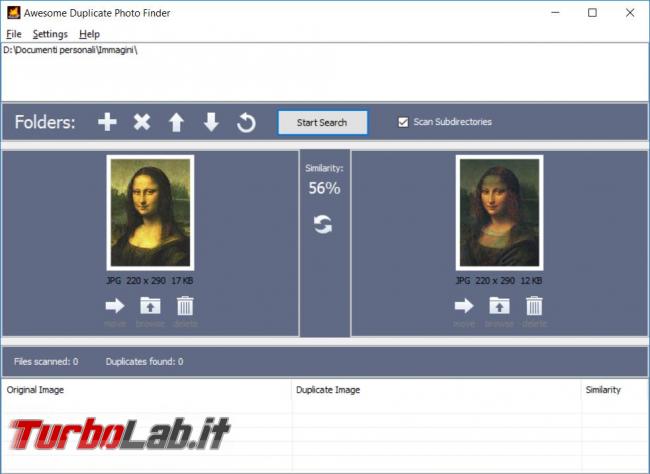Add a folder with the plus icon

click(107, 122)
